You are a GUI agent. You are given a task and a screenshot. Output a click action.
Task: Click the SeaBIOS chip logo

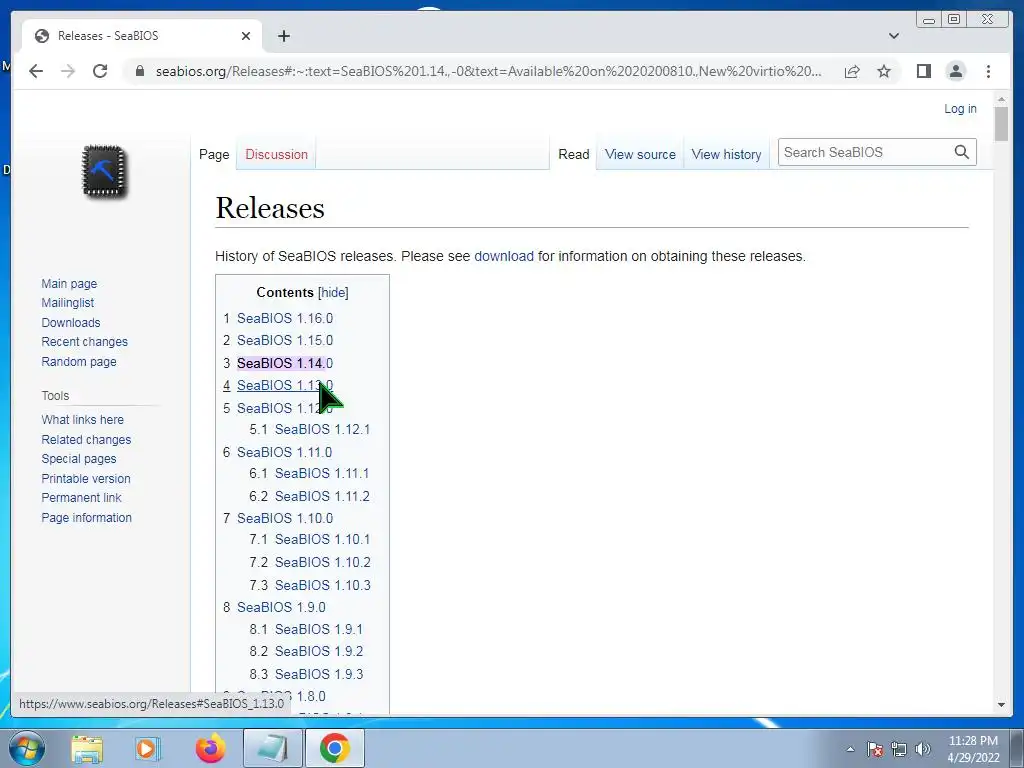click(104, 171)
